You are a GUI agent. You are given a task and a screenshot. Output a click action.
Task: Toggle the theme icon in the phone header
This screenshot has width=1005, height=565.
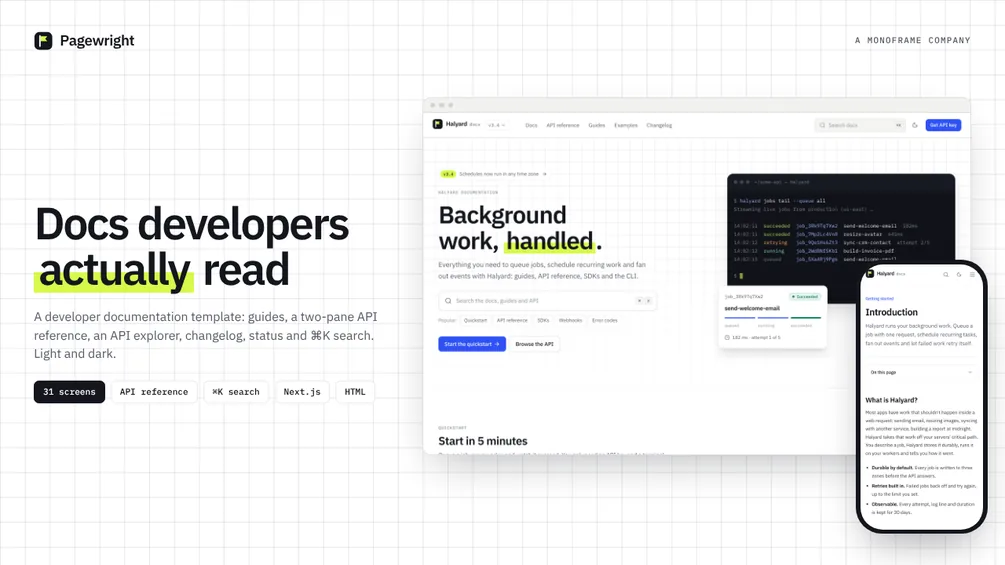[959, 274]
